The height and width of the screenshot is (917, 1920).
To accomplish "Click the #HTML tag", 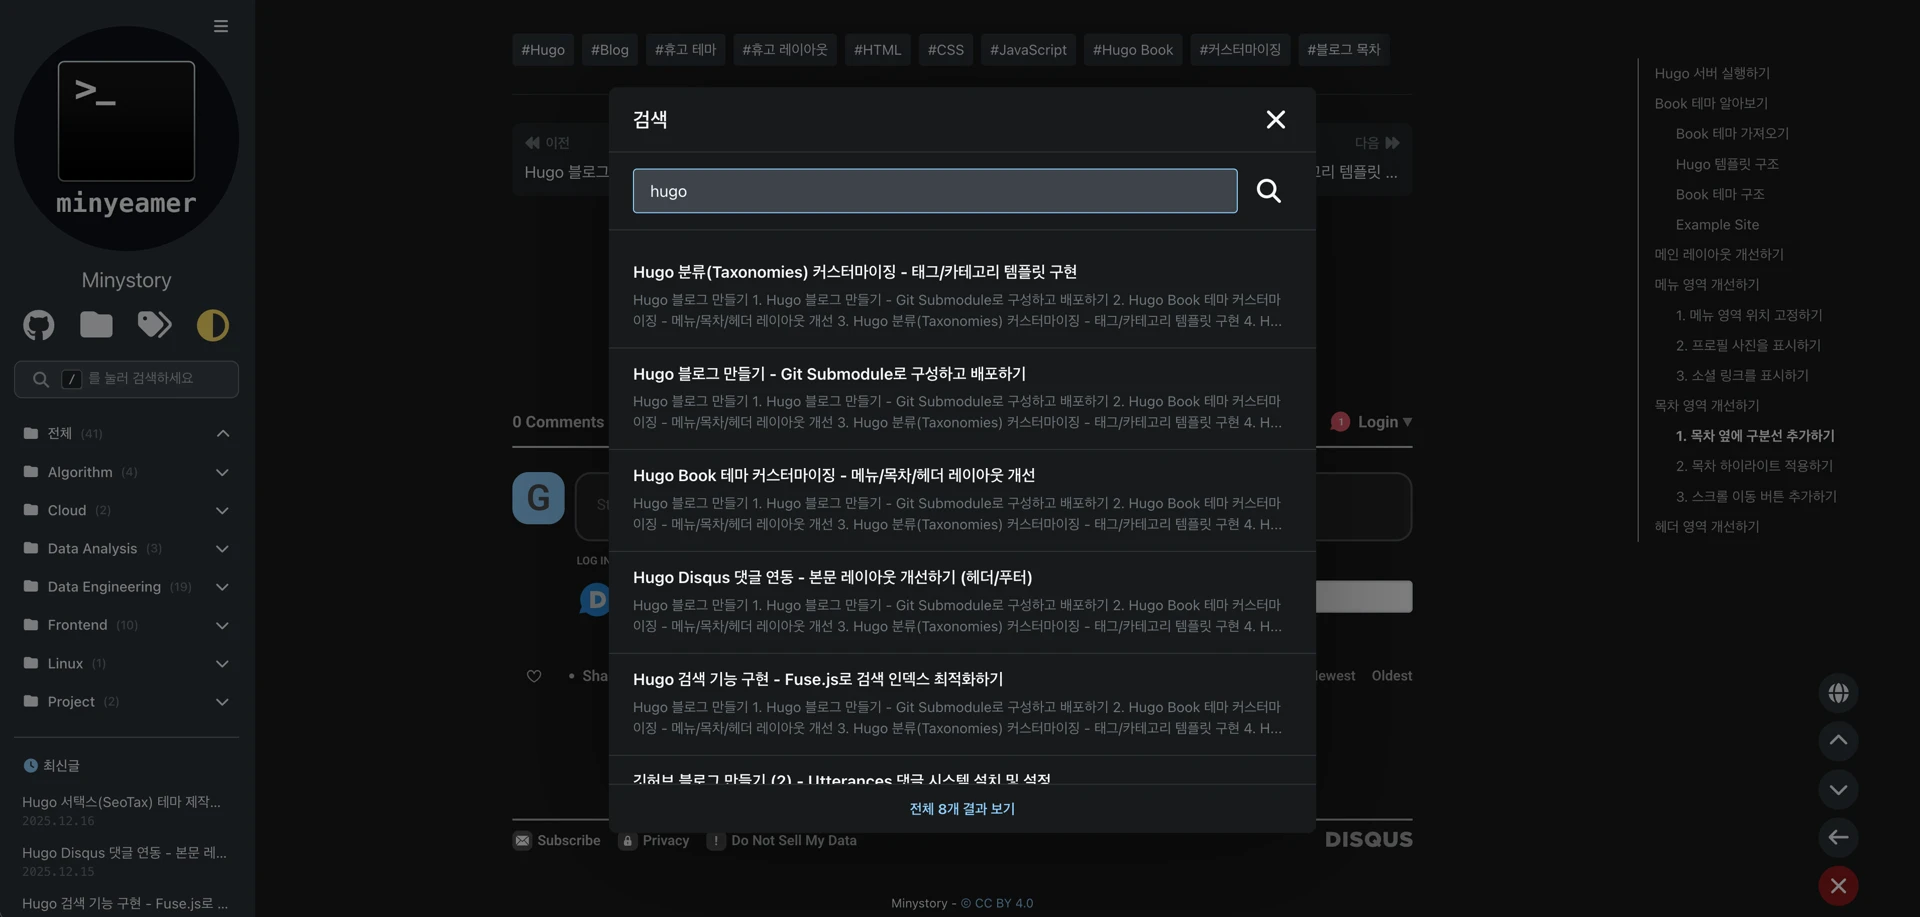I will [878, 49].
